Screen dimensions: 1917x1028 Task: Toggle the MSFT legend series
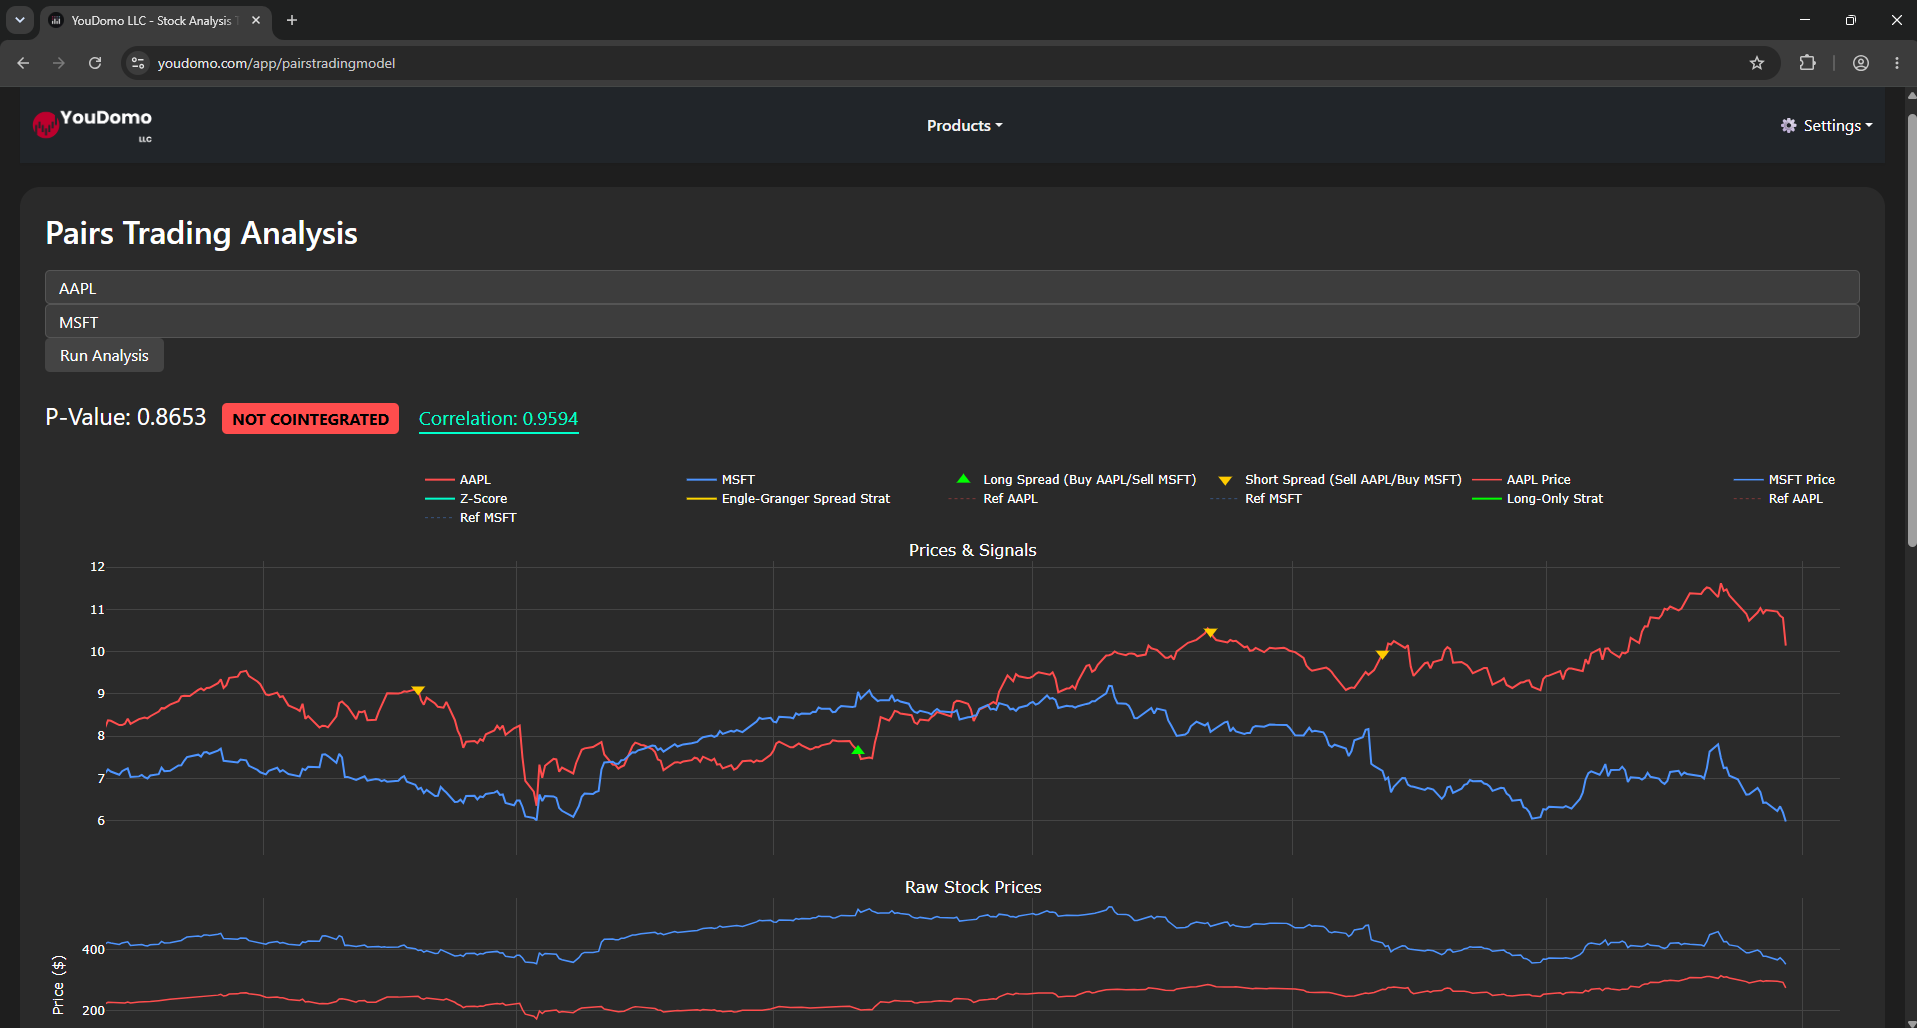[x=721, y=480]
